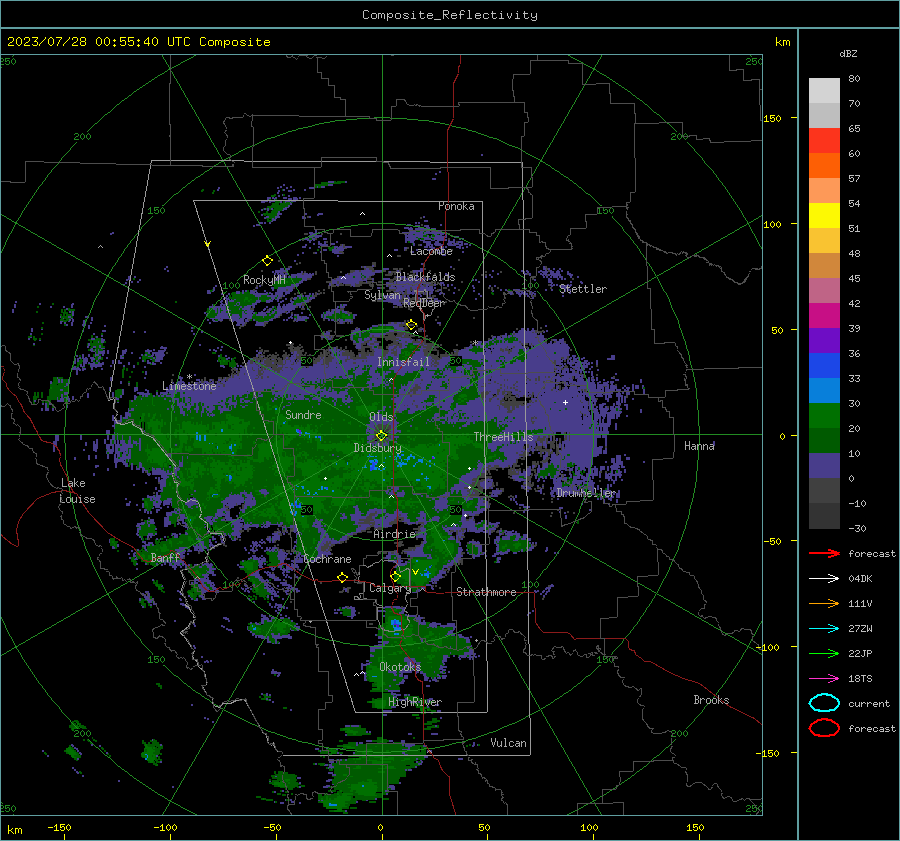Click the HighRiver town label
This screenshot has height=841, width=900.
415,702
